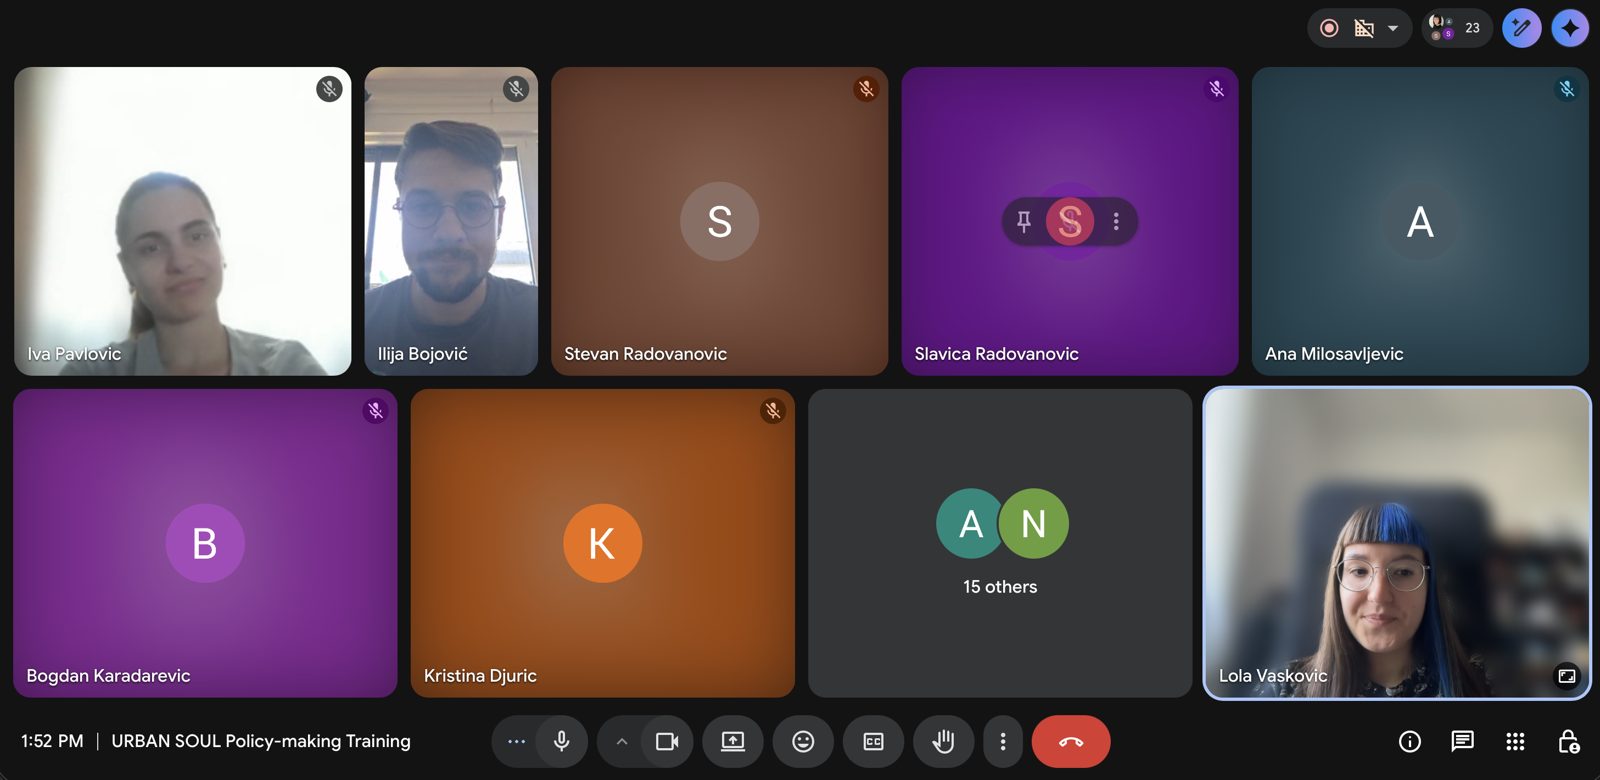Screen dimensions: 1600x780
Task: Open the emoji reactions picker
Action: pos(803,741)
